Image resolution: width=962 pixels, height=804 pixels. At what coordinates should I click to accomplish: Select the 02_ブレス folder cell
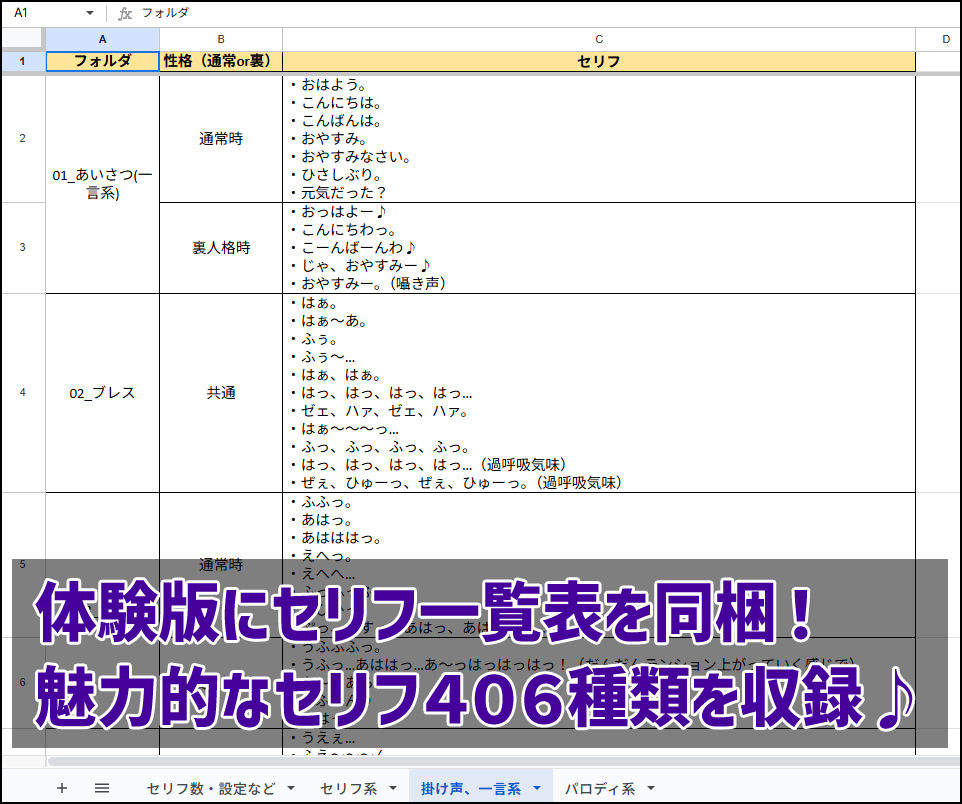102,393
